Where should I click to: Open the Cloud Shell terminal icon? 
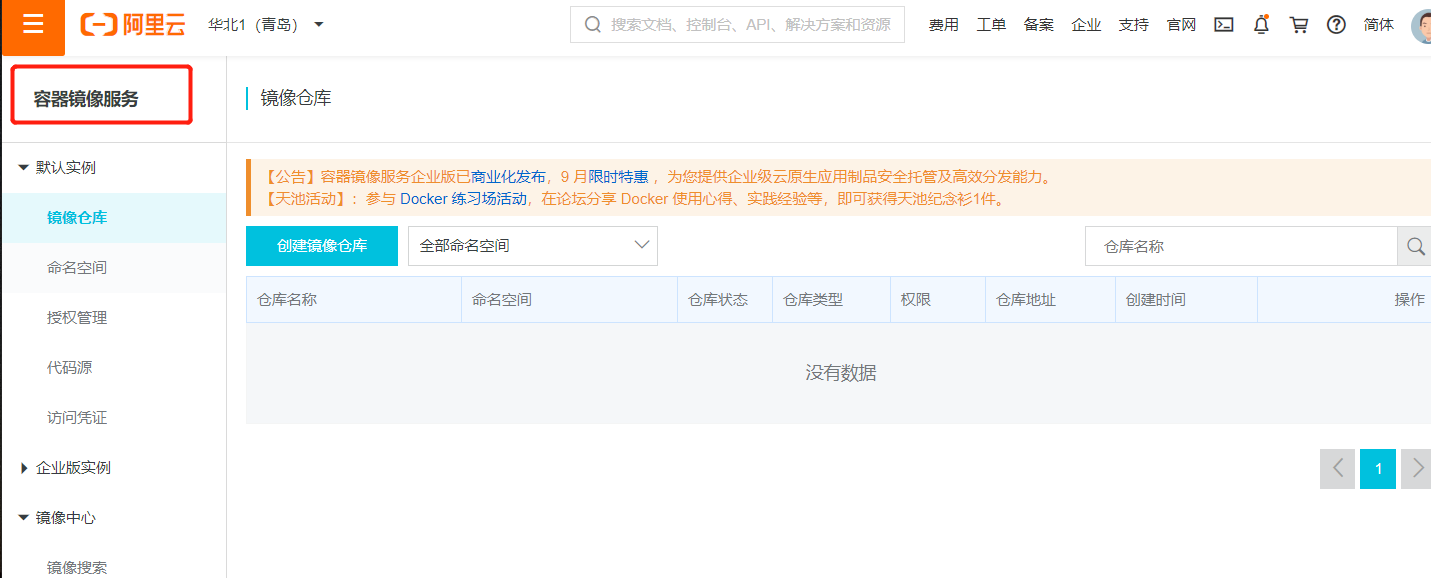pos(1224,25)
